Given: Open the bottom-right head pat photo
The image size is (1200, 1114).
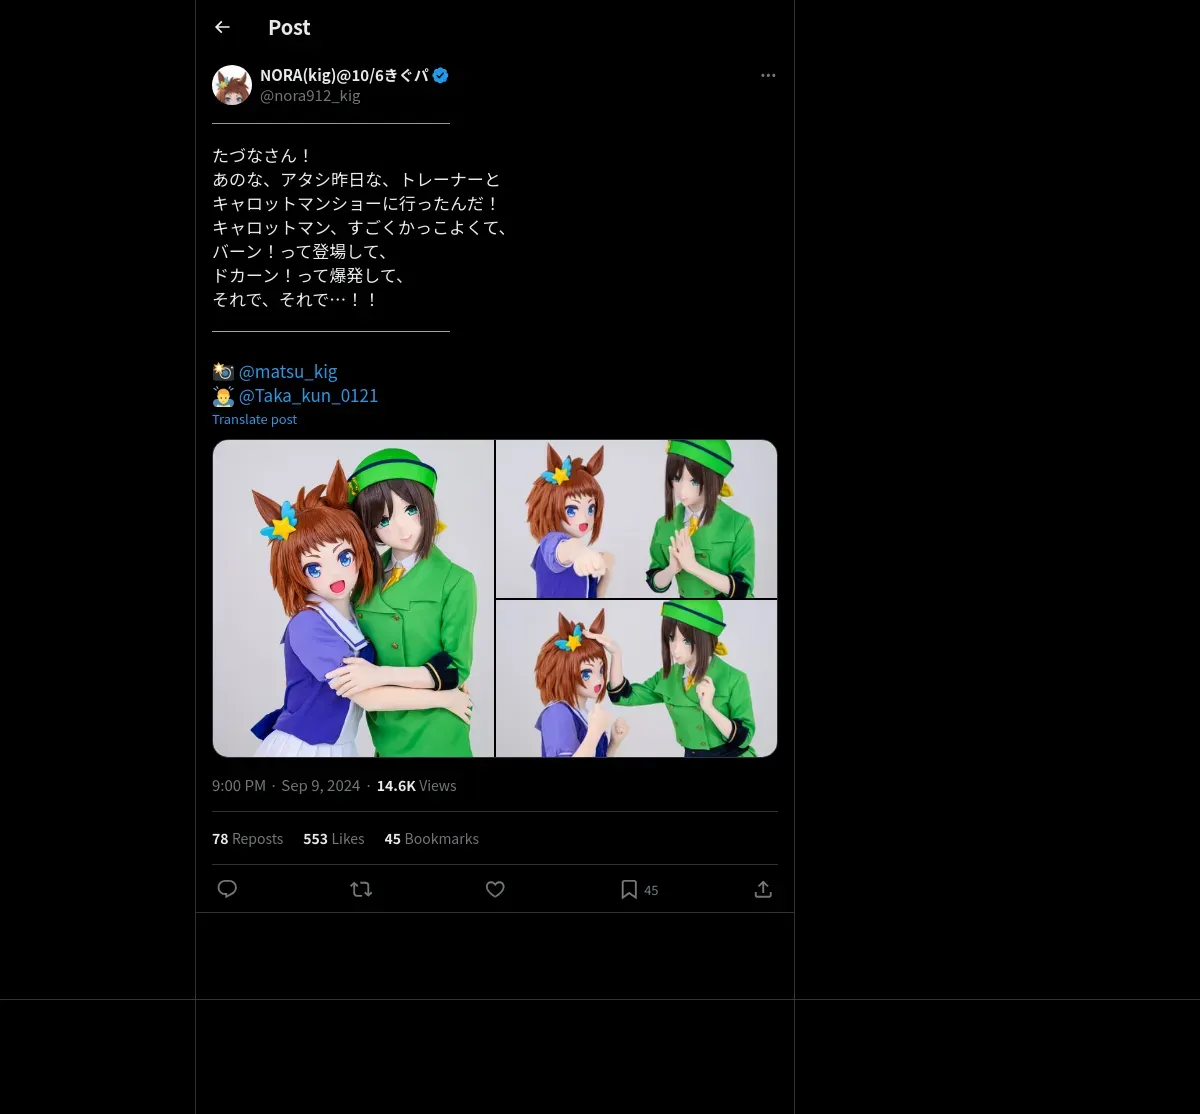Looking at the screenshot, I should tap(636, 679).
